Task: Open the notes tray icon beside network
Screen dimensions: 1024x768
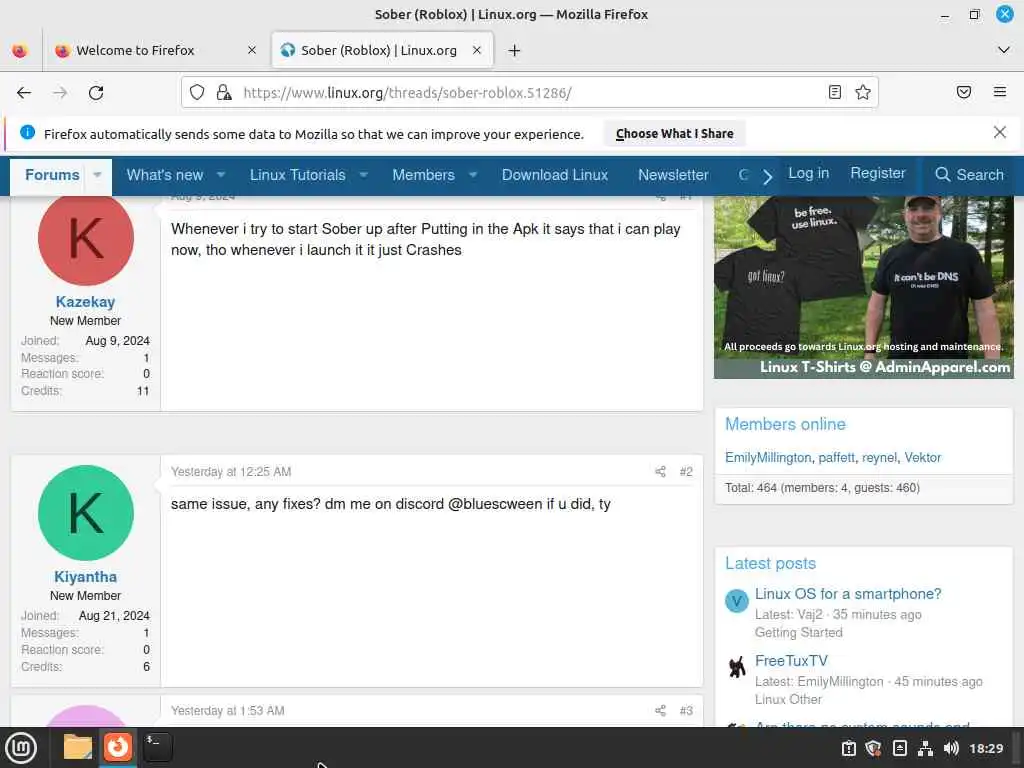Action: [899, 748]
